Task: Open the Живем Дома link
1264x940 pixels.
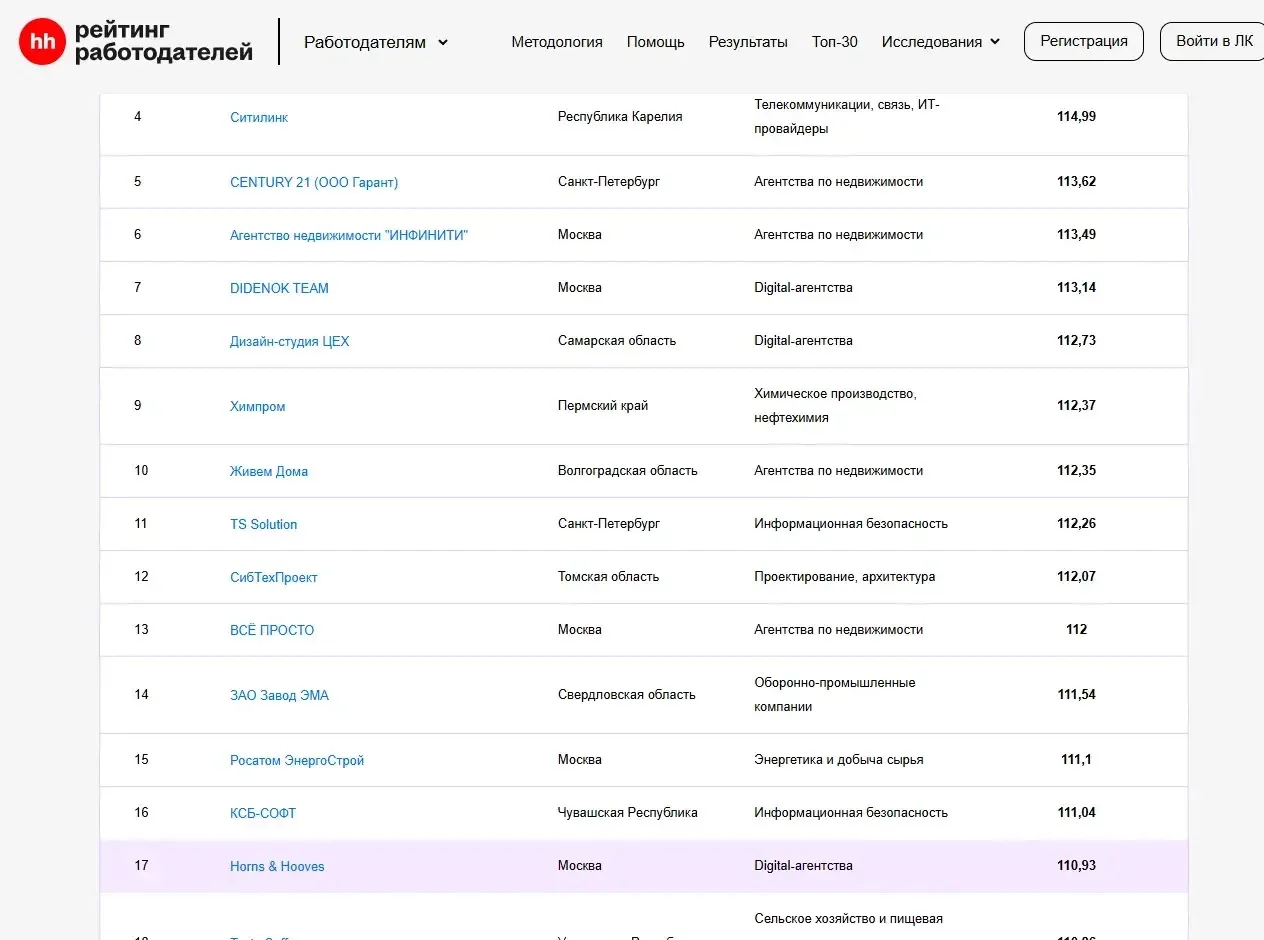Action: tap(269, 471)
